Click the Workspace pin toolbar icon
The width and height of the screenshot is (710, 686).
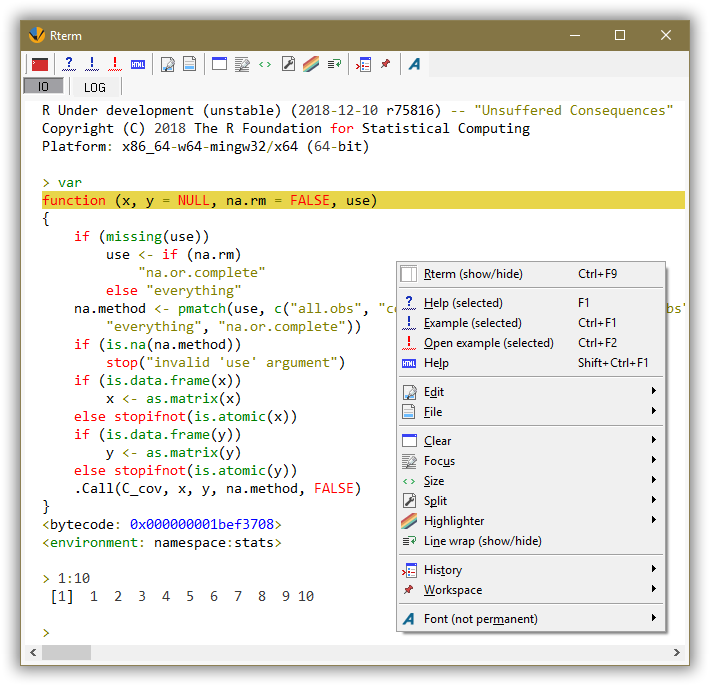[x=385, y=64]
